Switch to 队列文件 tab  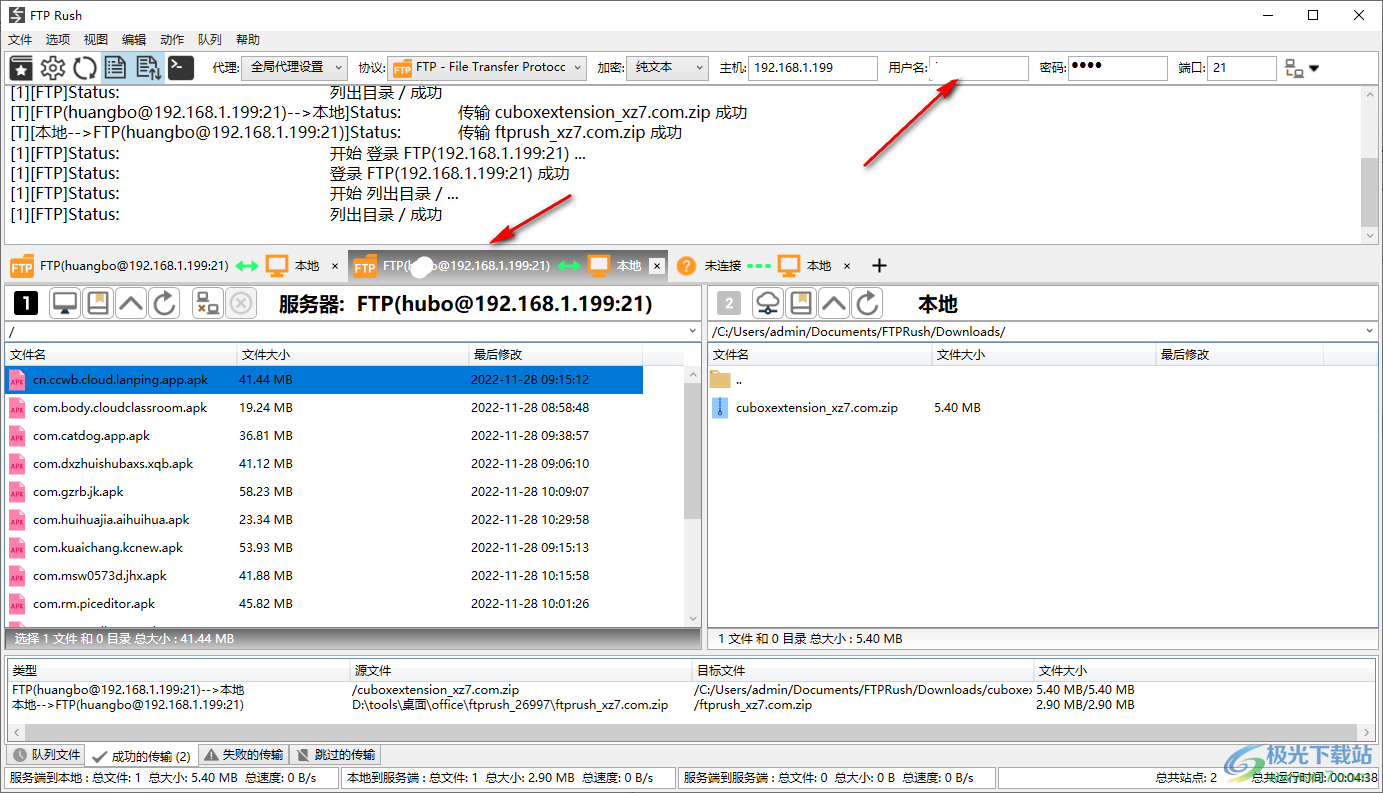coord(46,755)
